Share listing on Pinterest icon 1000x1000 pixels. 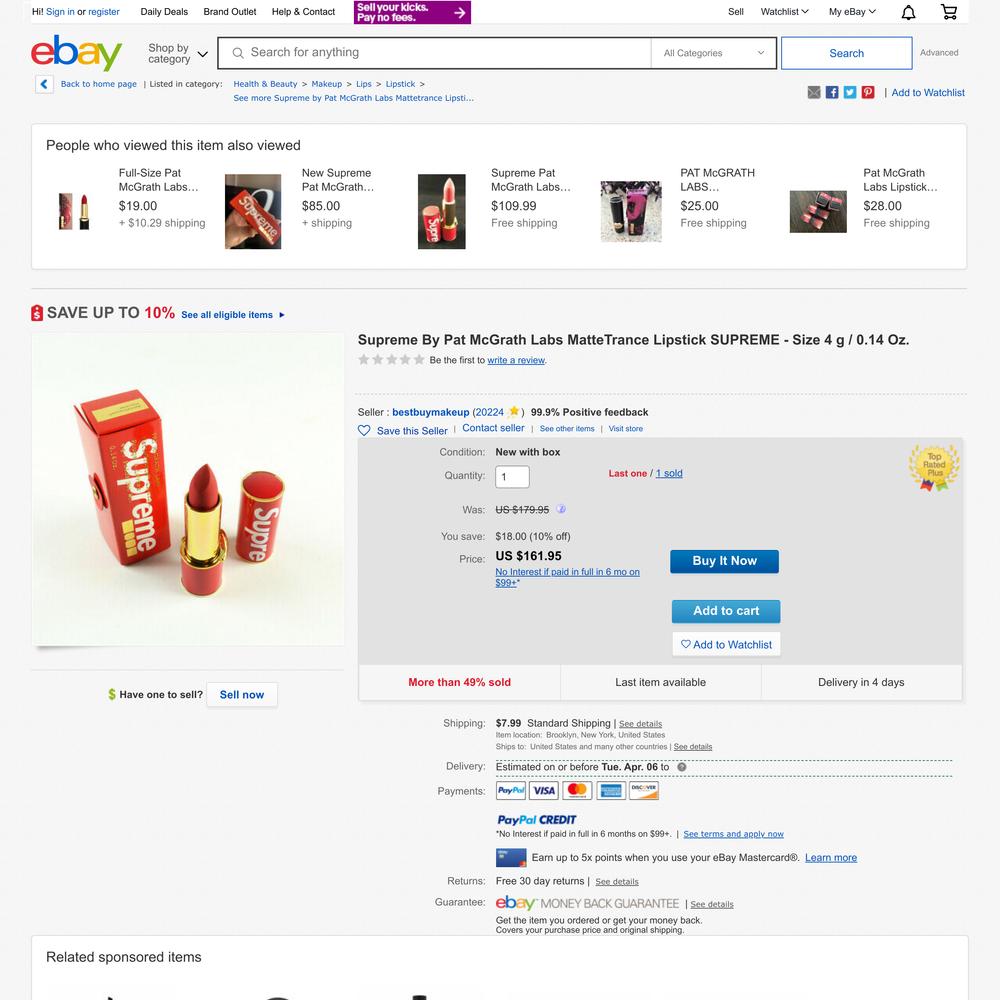868,92
